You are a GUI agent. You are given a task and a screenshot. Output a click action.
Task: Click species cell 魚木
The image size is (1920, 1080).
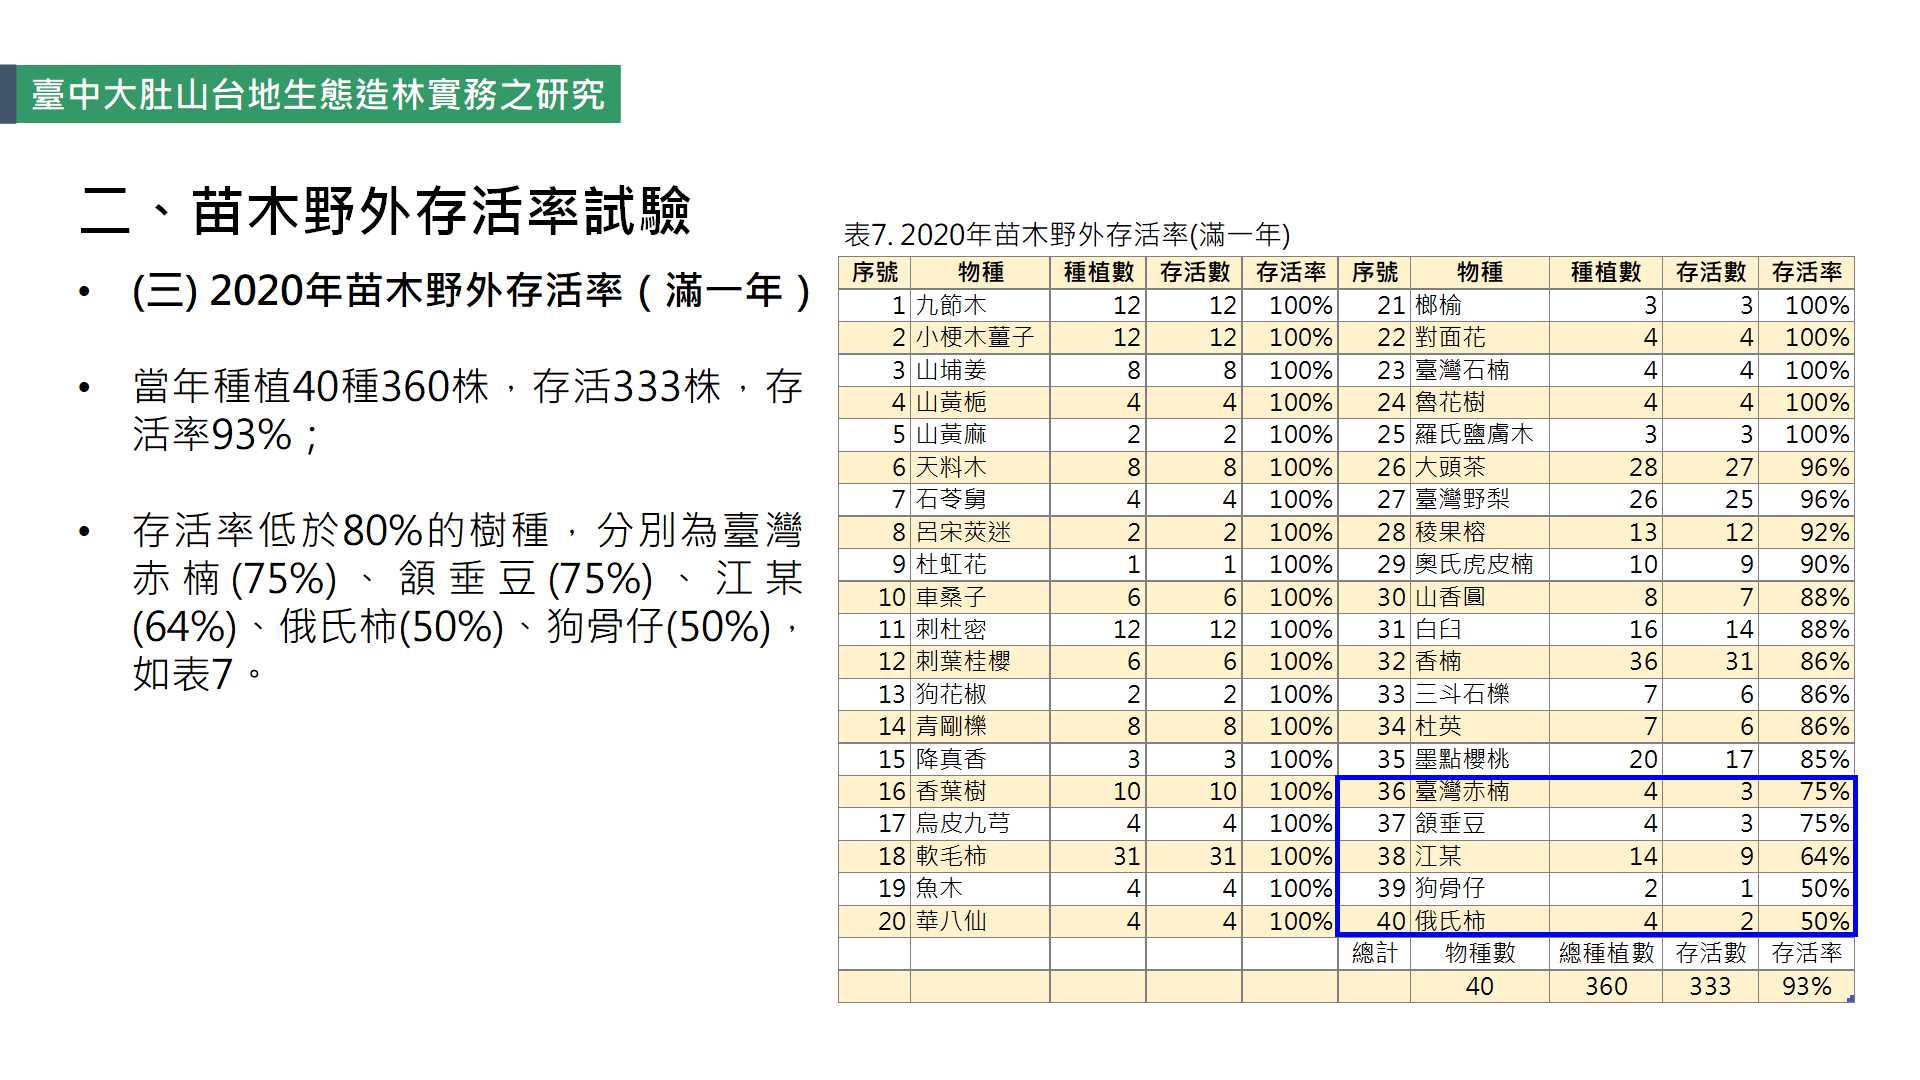pyautogui.click(x=980, y=888)
